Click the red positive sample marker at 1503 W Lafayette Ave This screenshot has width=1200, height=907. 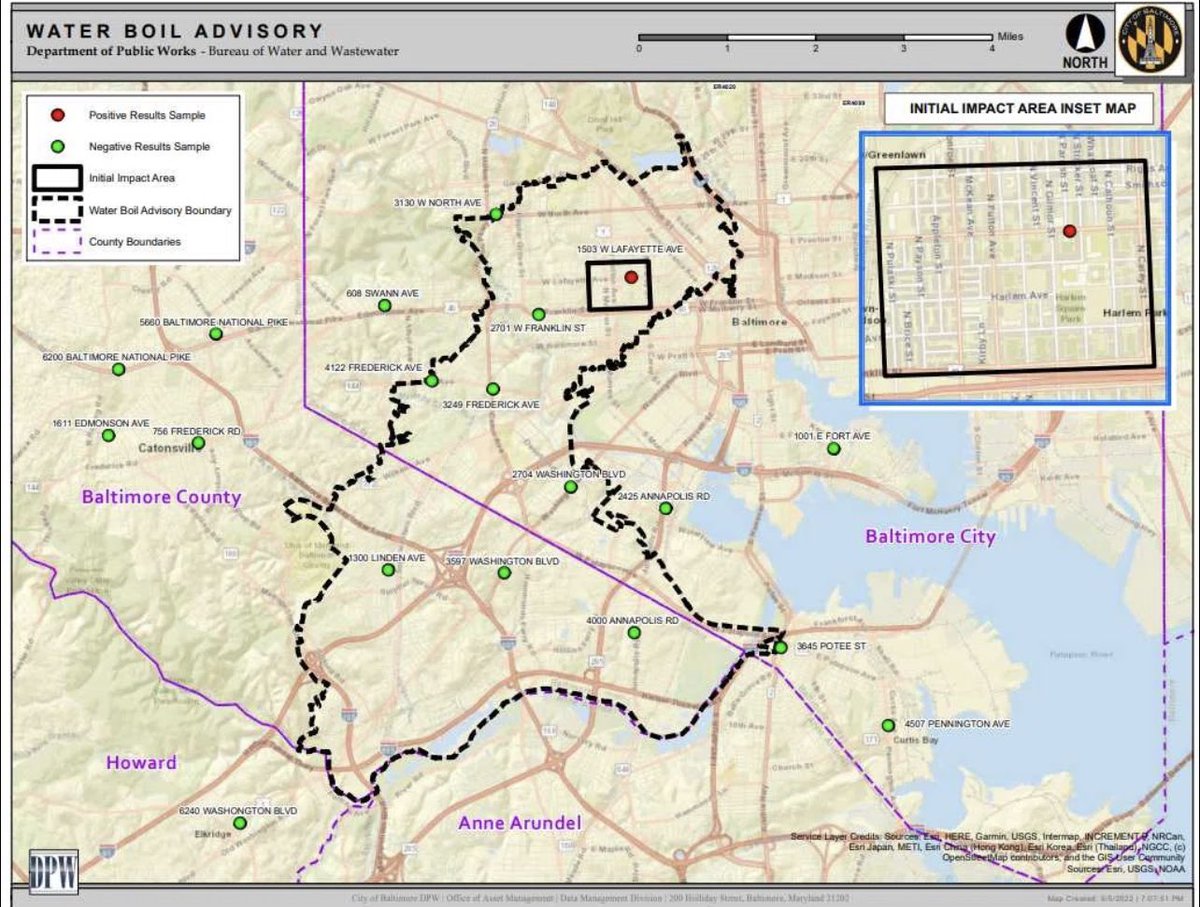pos(631,278)
